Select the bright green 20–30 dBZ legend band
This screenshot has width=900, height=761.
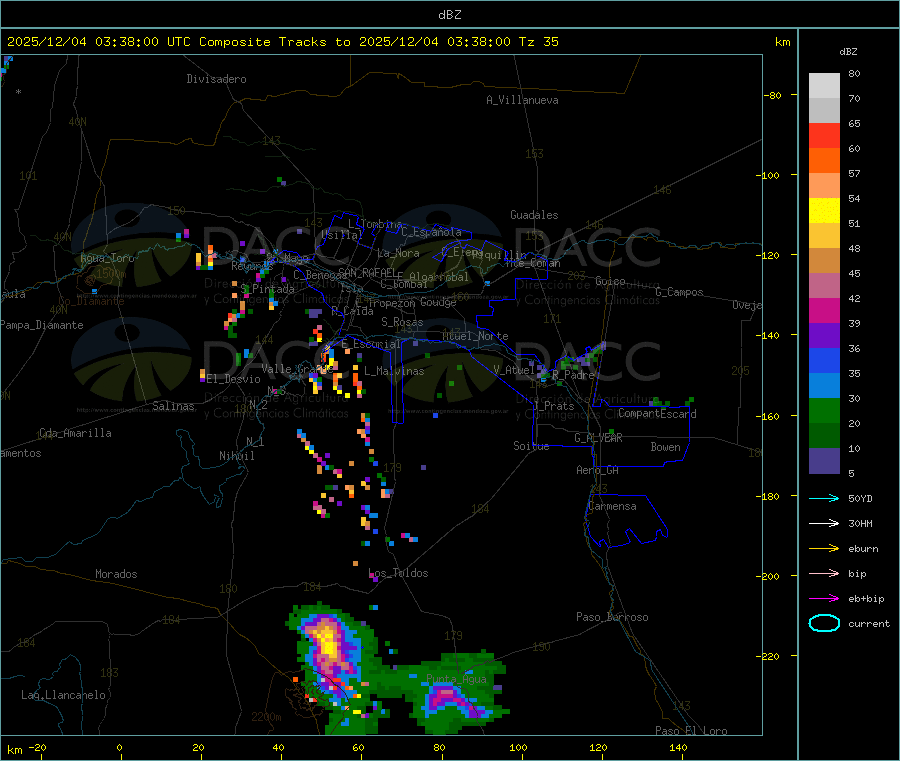pyautogui.click(x=824, y=411)
